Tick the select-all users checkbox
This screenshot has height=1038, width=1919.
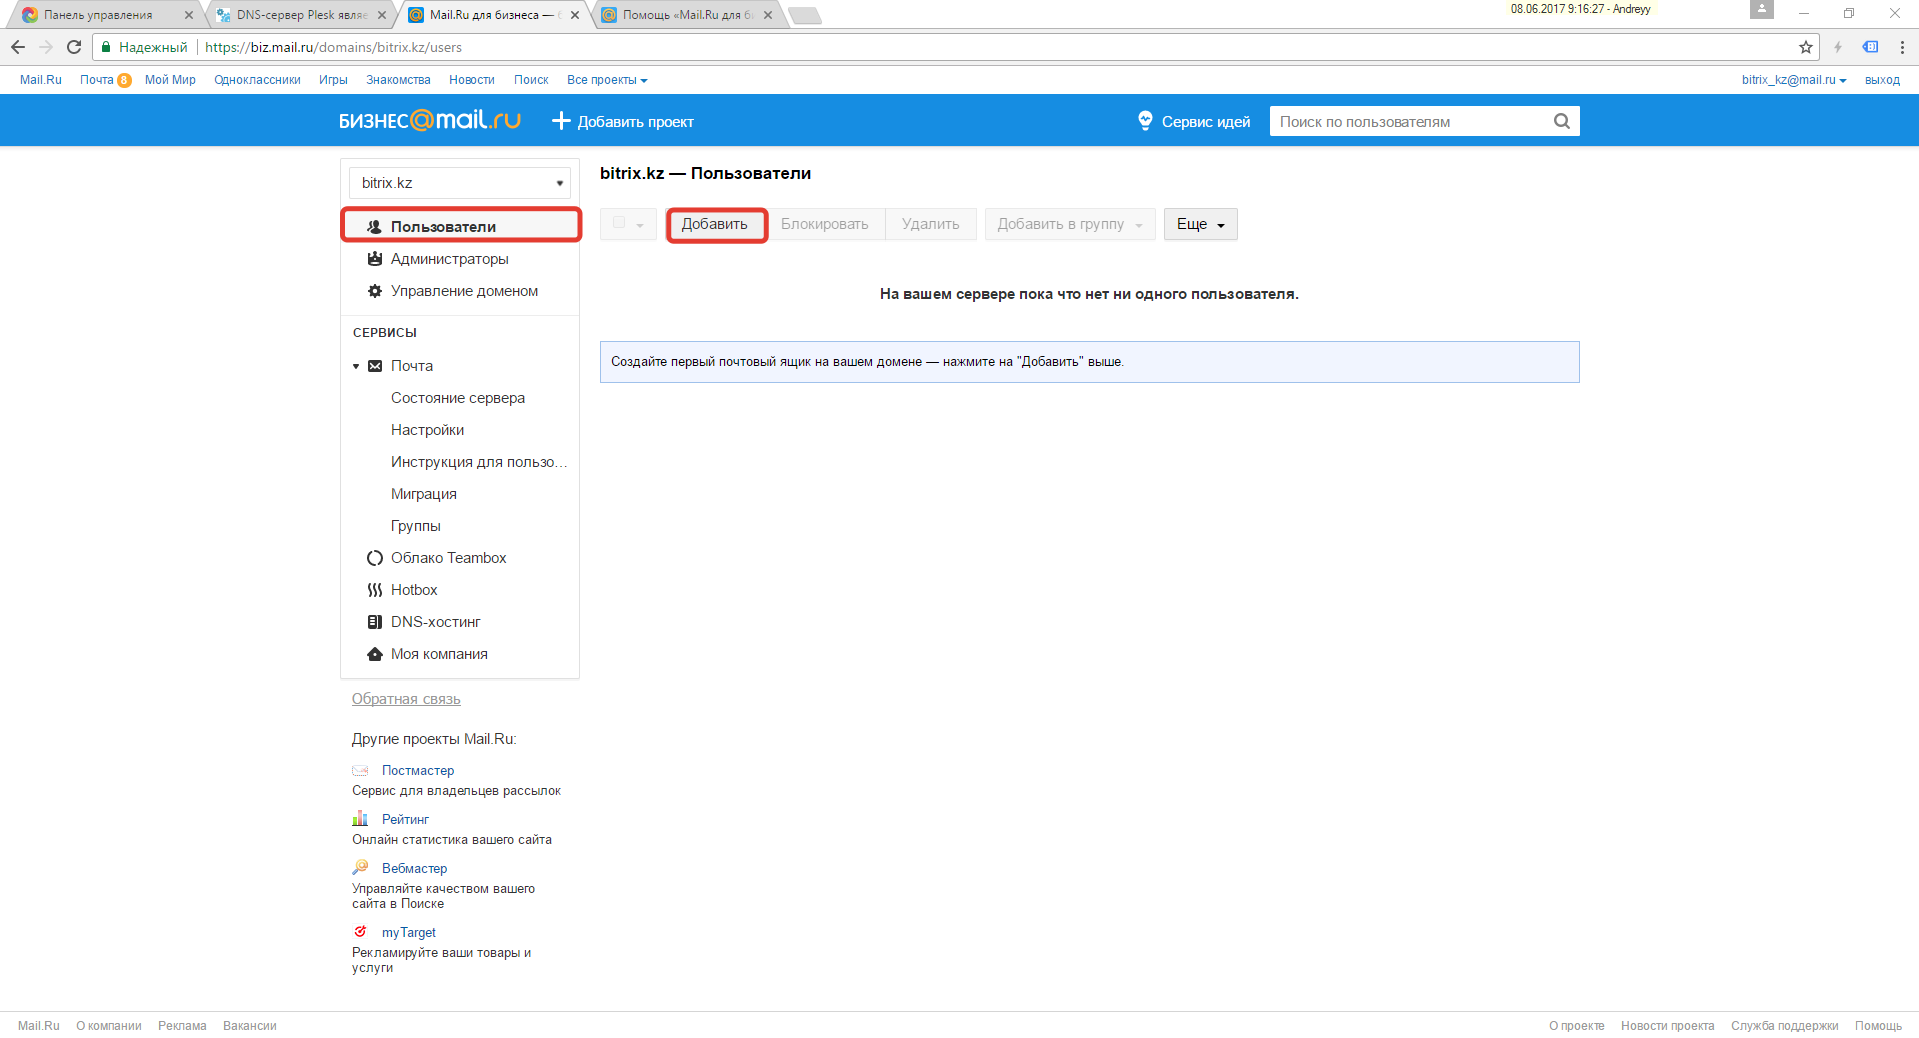click(619, 223)
